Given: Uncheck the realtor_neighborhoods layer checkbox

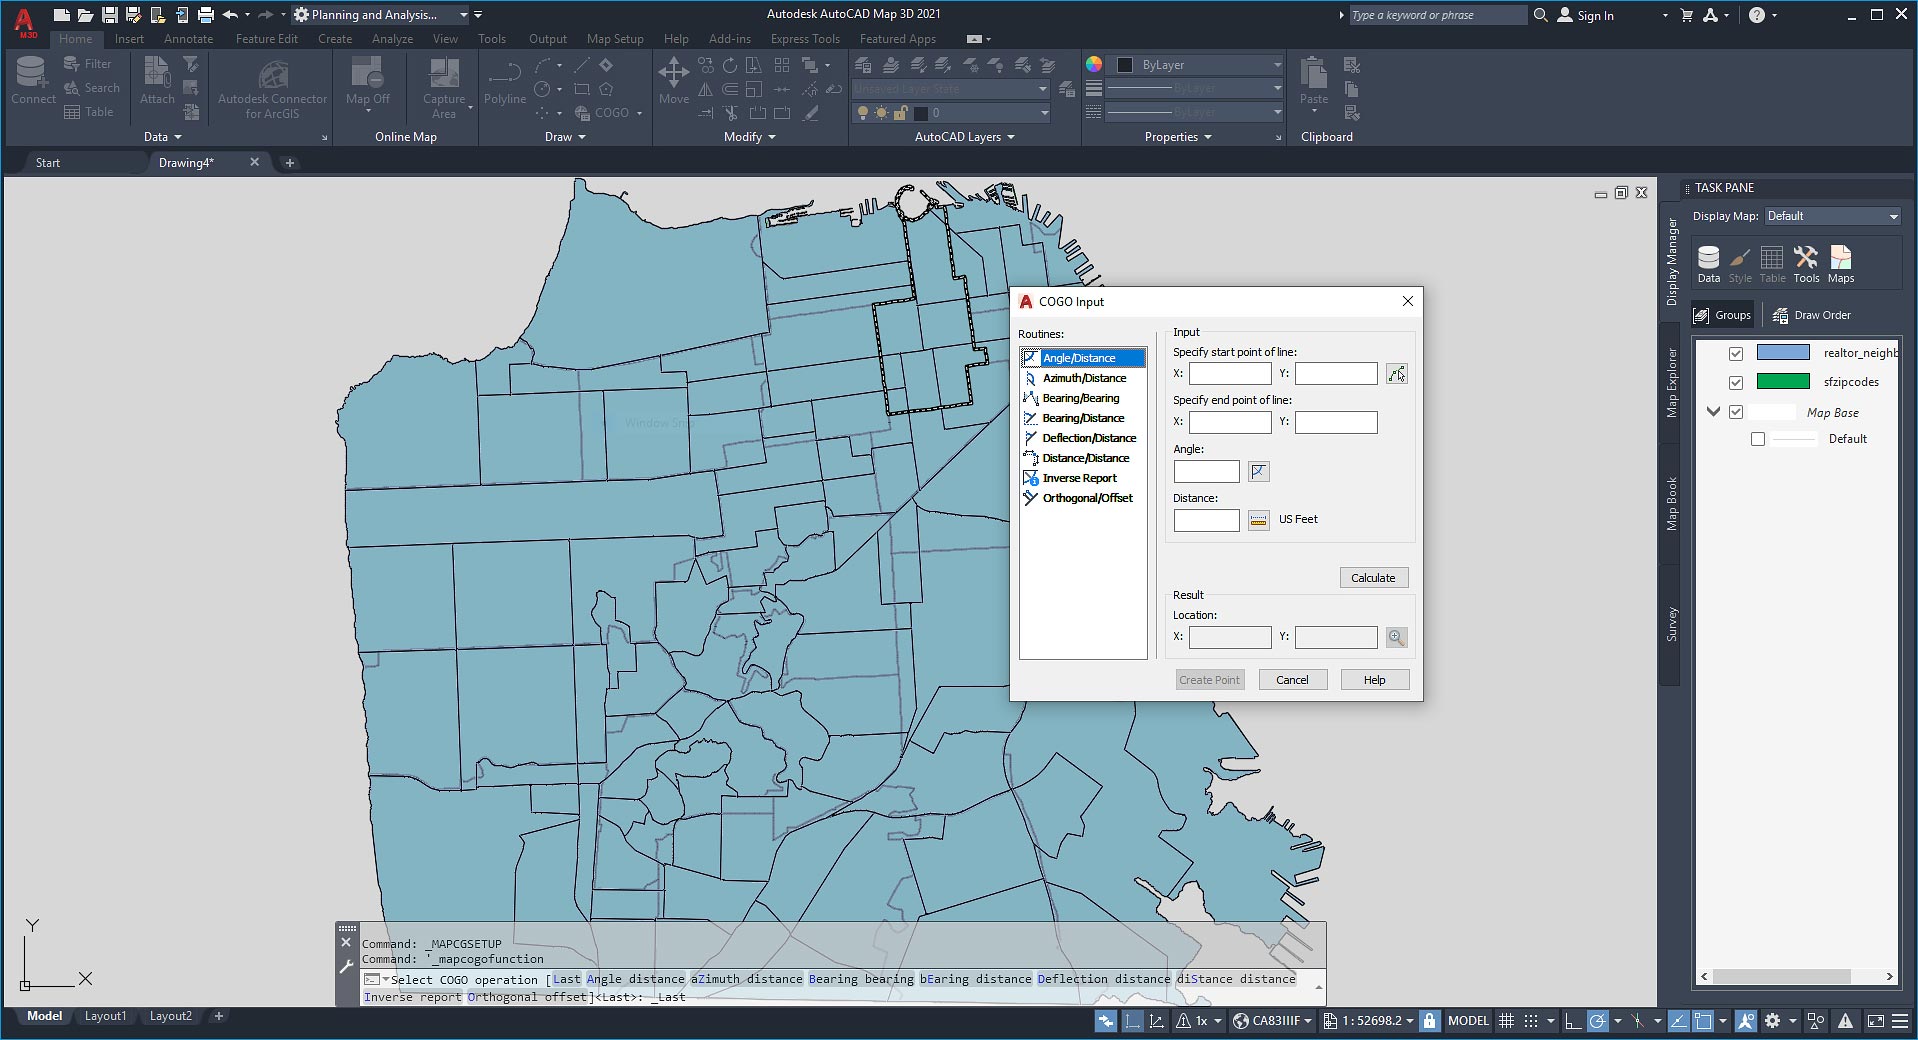Looking at the screenshot, I should click(1736, 353).
